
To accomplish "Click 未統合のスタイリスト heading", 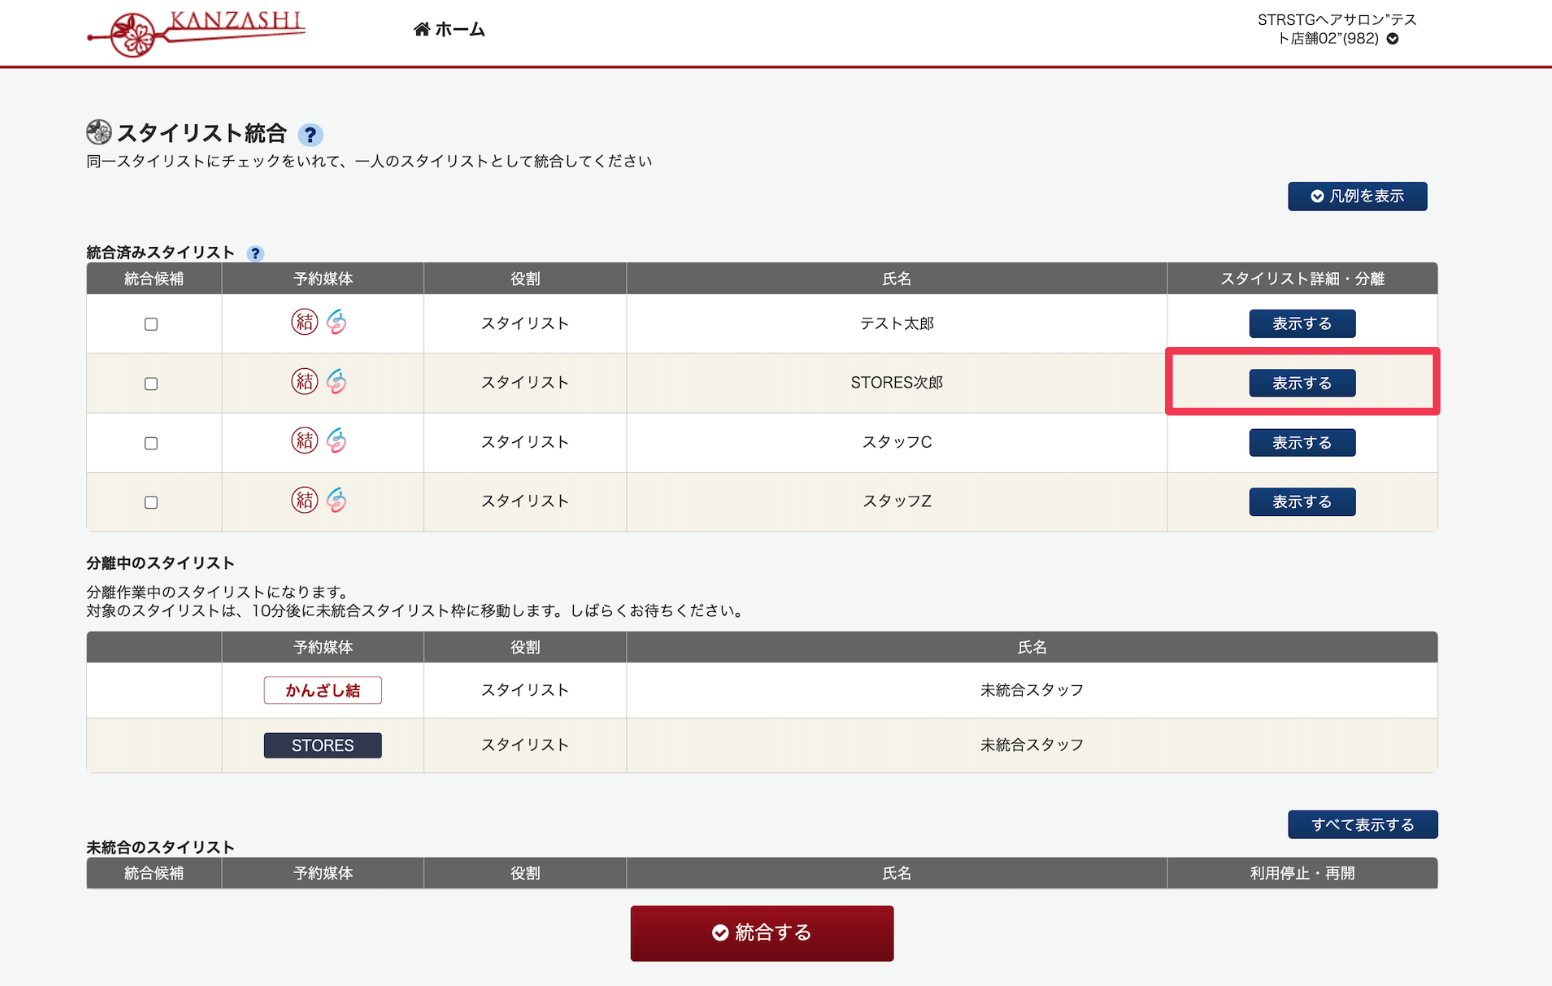I will (160, 847).
